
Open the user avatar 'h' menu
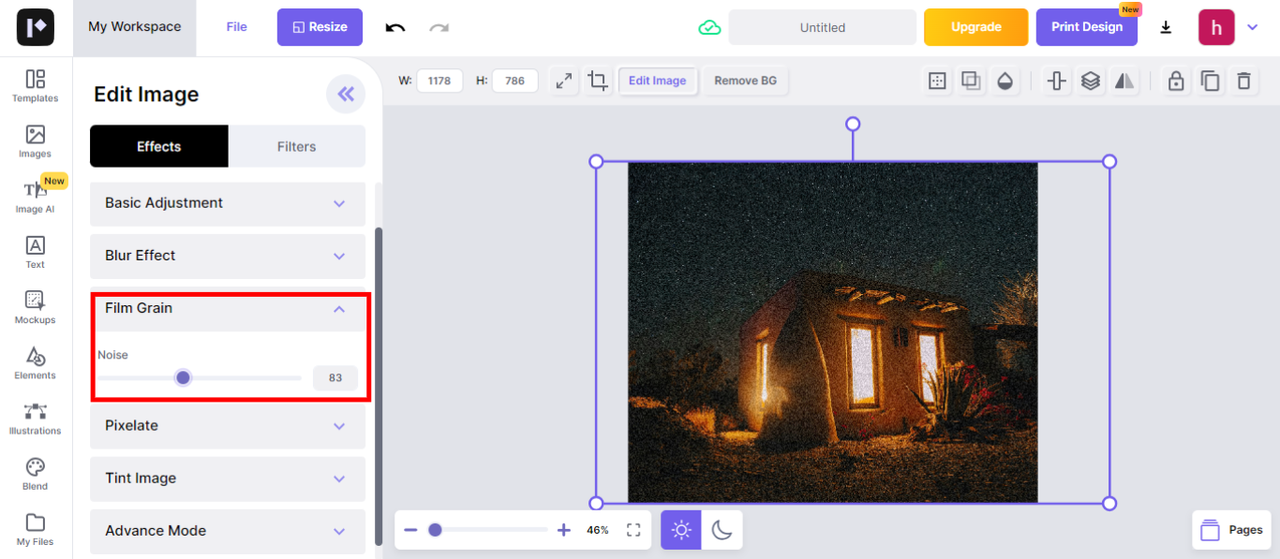click(1216, 27)
